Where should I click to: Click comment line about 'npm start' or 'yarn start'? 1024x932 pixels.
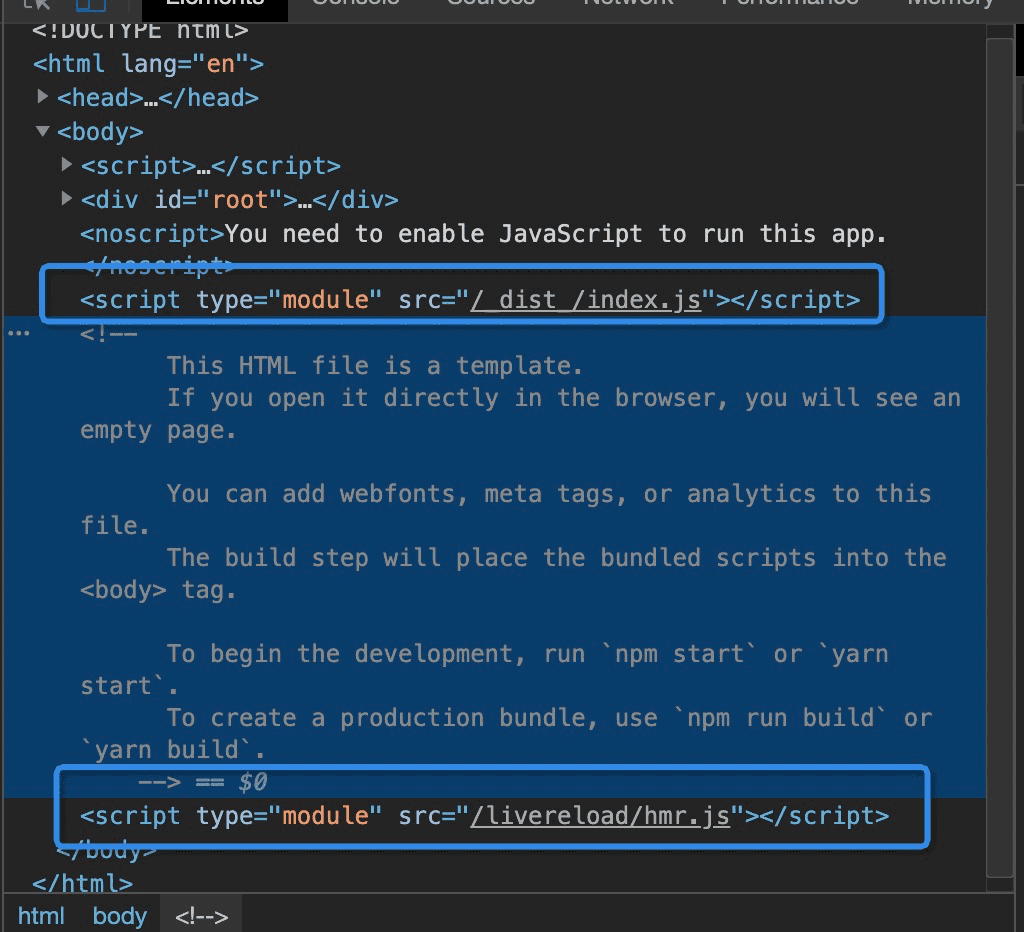[x=484, y=669]
